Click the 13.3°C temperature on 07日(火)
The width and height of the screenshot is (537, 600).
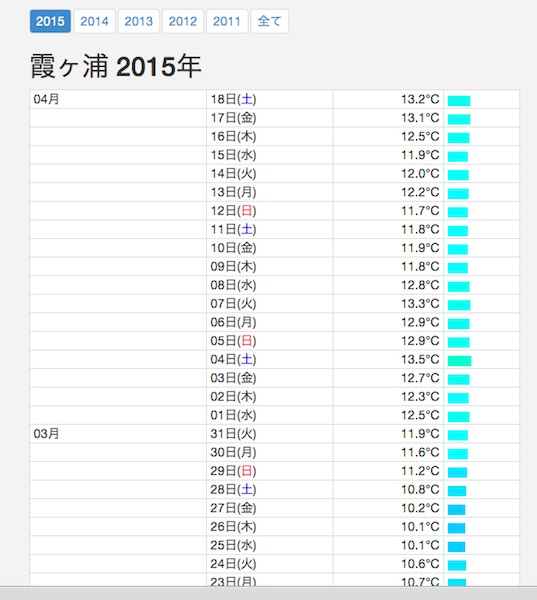coord(420,304)
